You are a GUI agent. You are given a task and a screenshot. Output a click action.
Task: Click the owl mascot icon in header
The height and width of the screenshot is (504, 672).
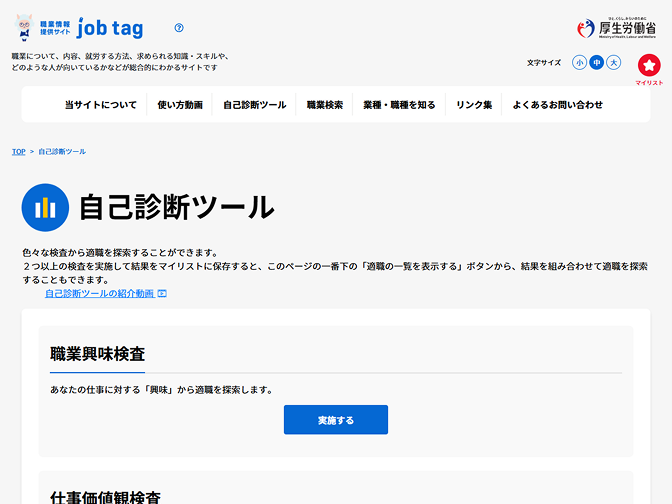coord(24,27)
